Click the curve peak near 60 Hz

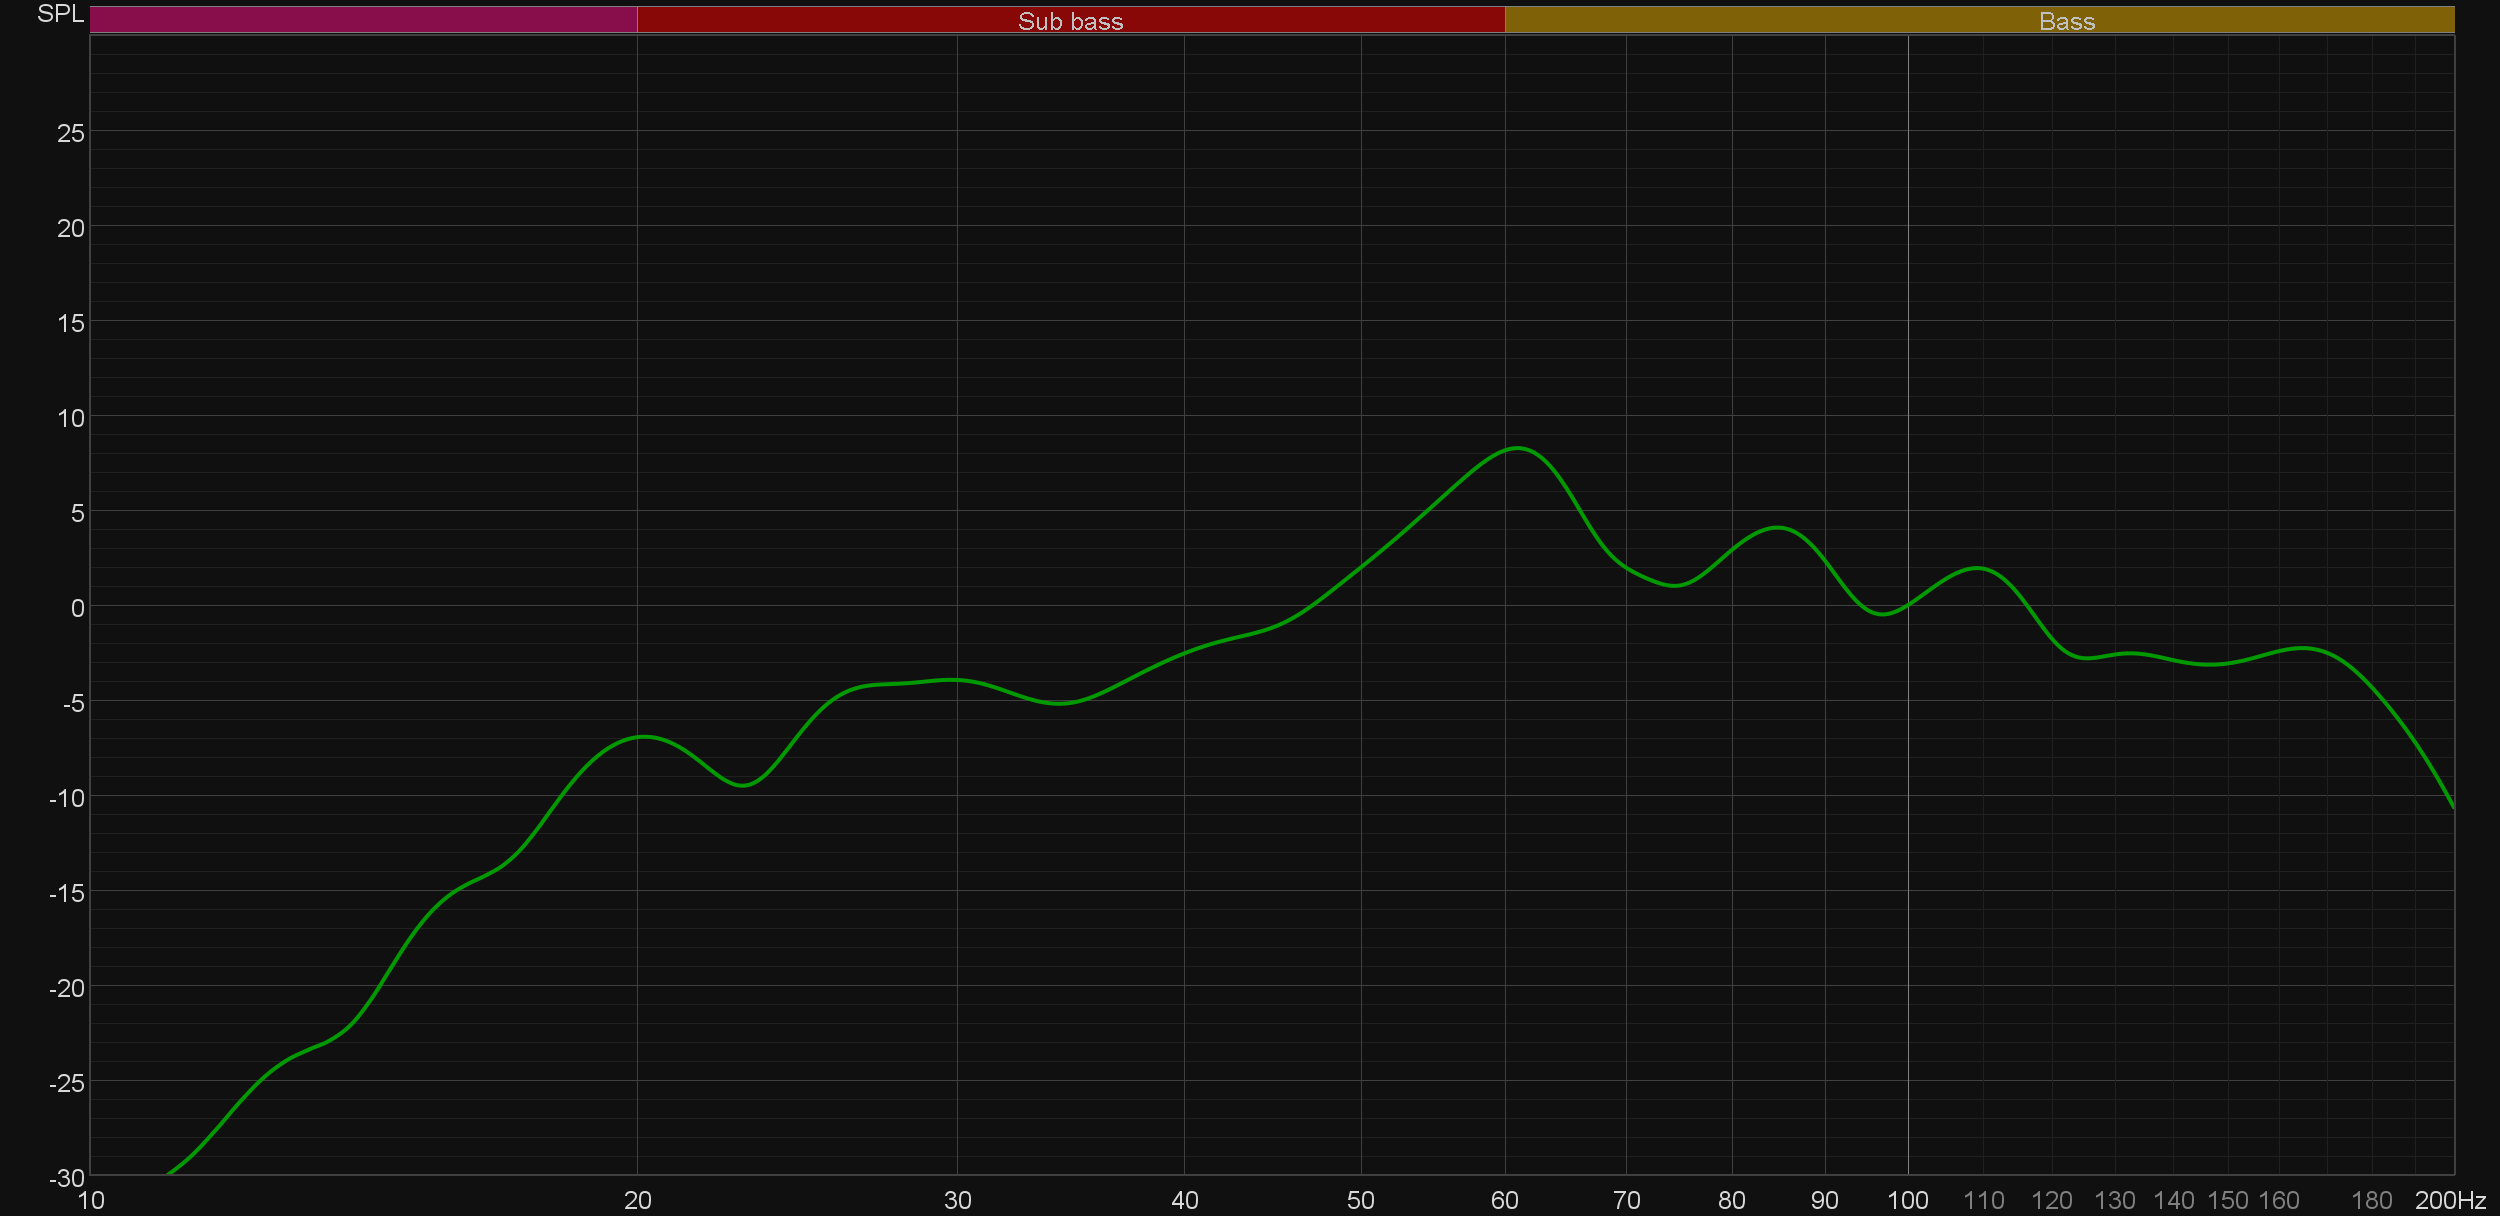pos(1518,448)
